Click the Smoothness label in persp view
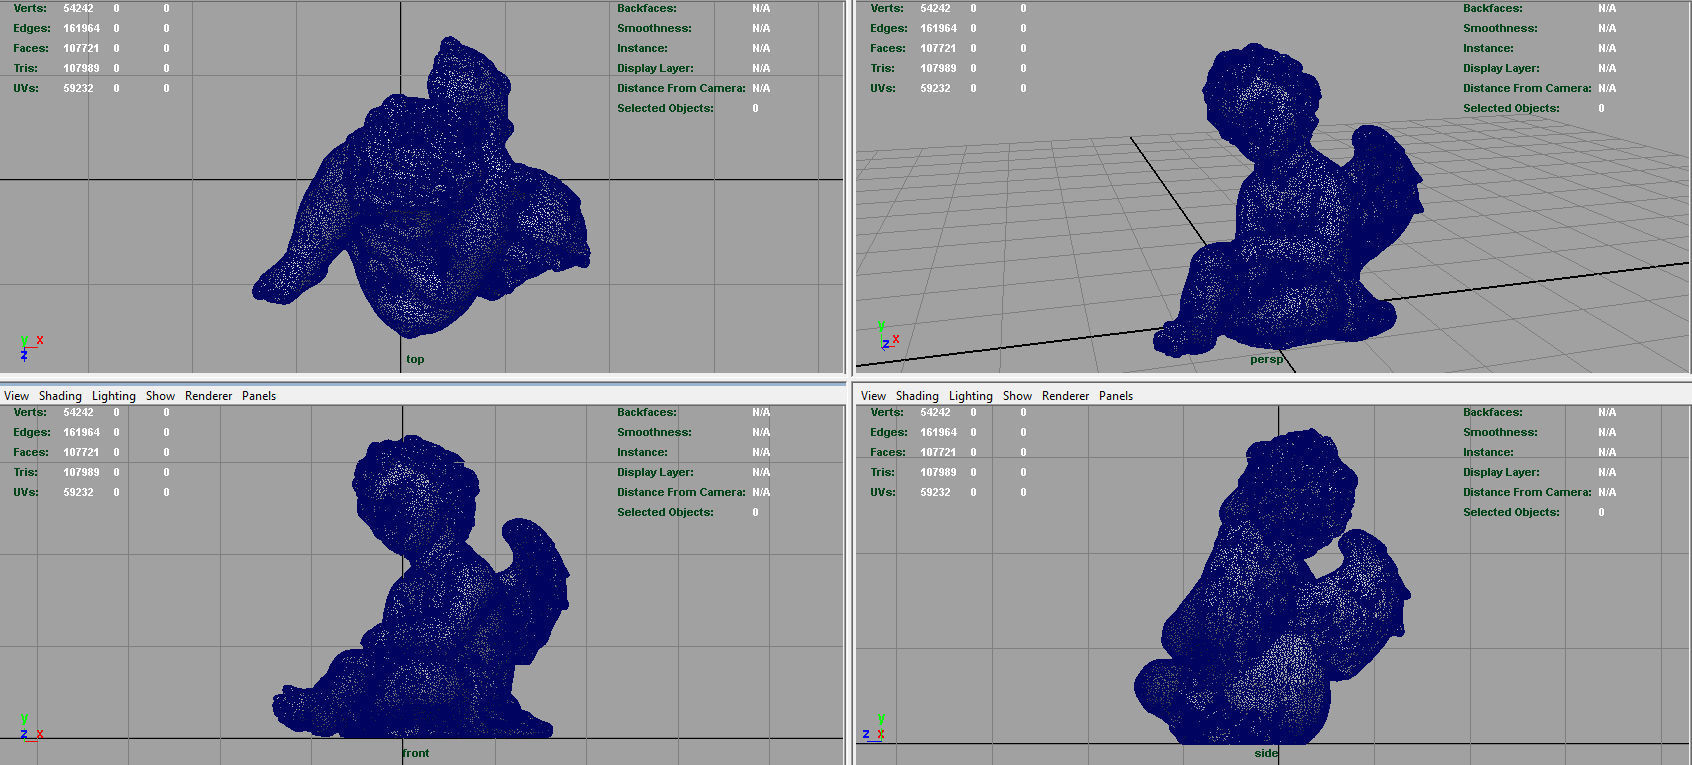This screenshot has height=765, width=1692. [1500, 28]
